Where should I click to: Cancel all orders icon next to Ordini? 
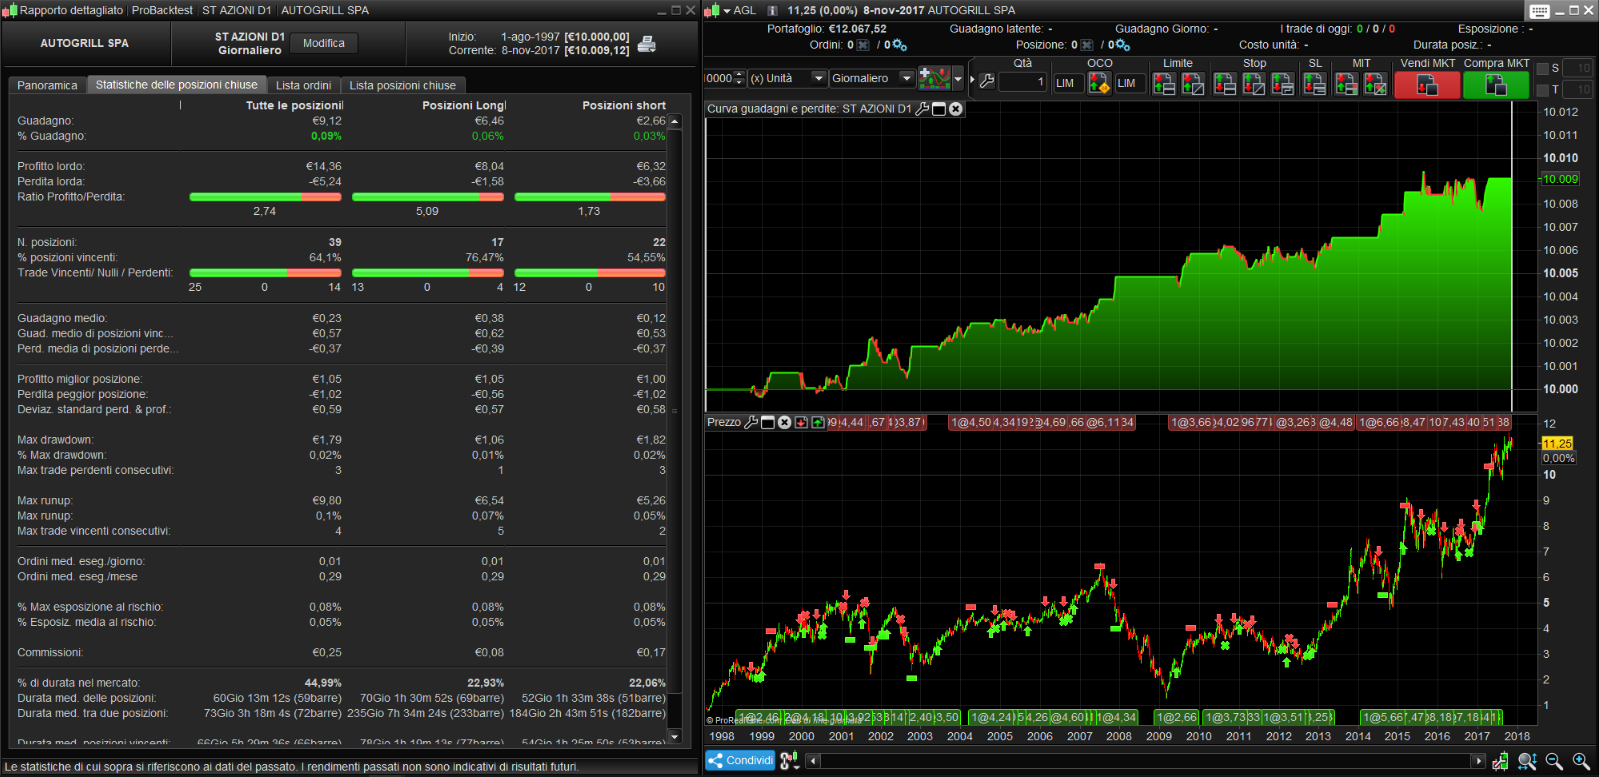point(864,45)
